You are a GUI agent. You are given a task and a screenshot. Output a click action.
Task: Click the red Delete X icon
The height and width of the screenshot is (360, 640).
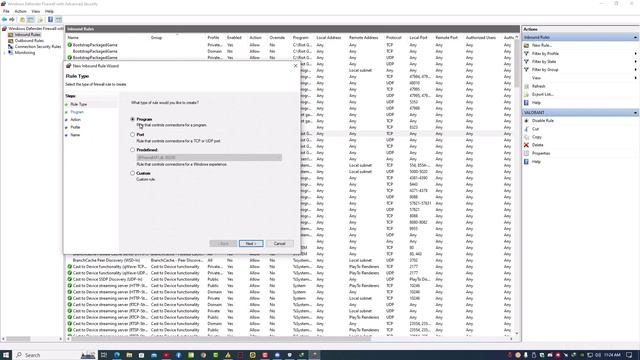coord(526,145)
